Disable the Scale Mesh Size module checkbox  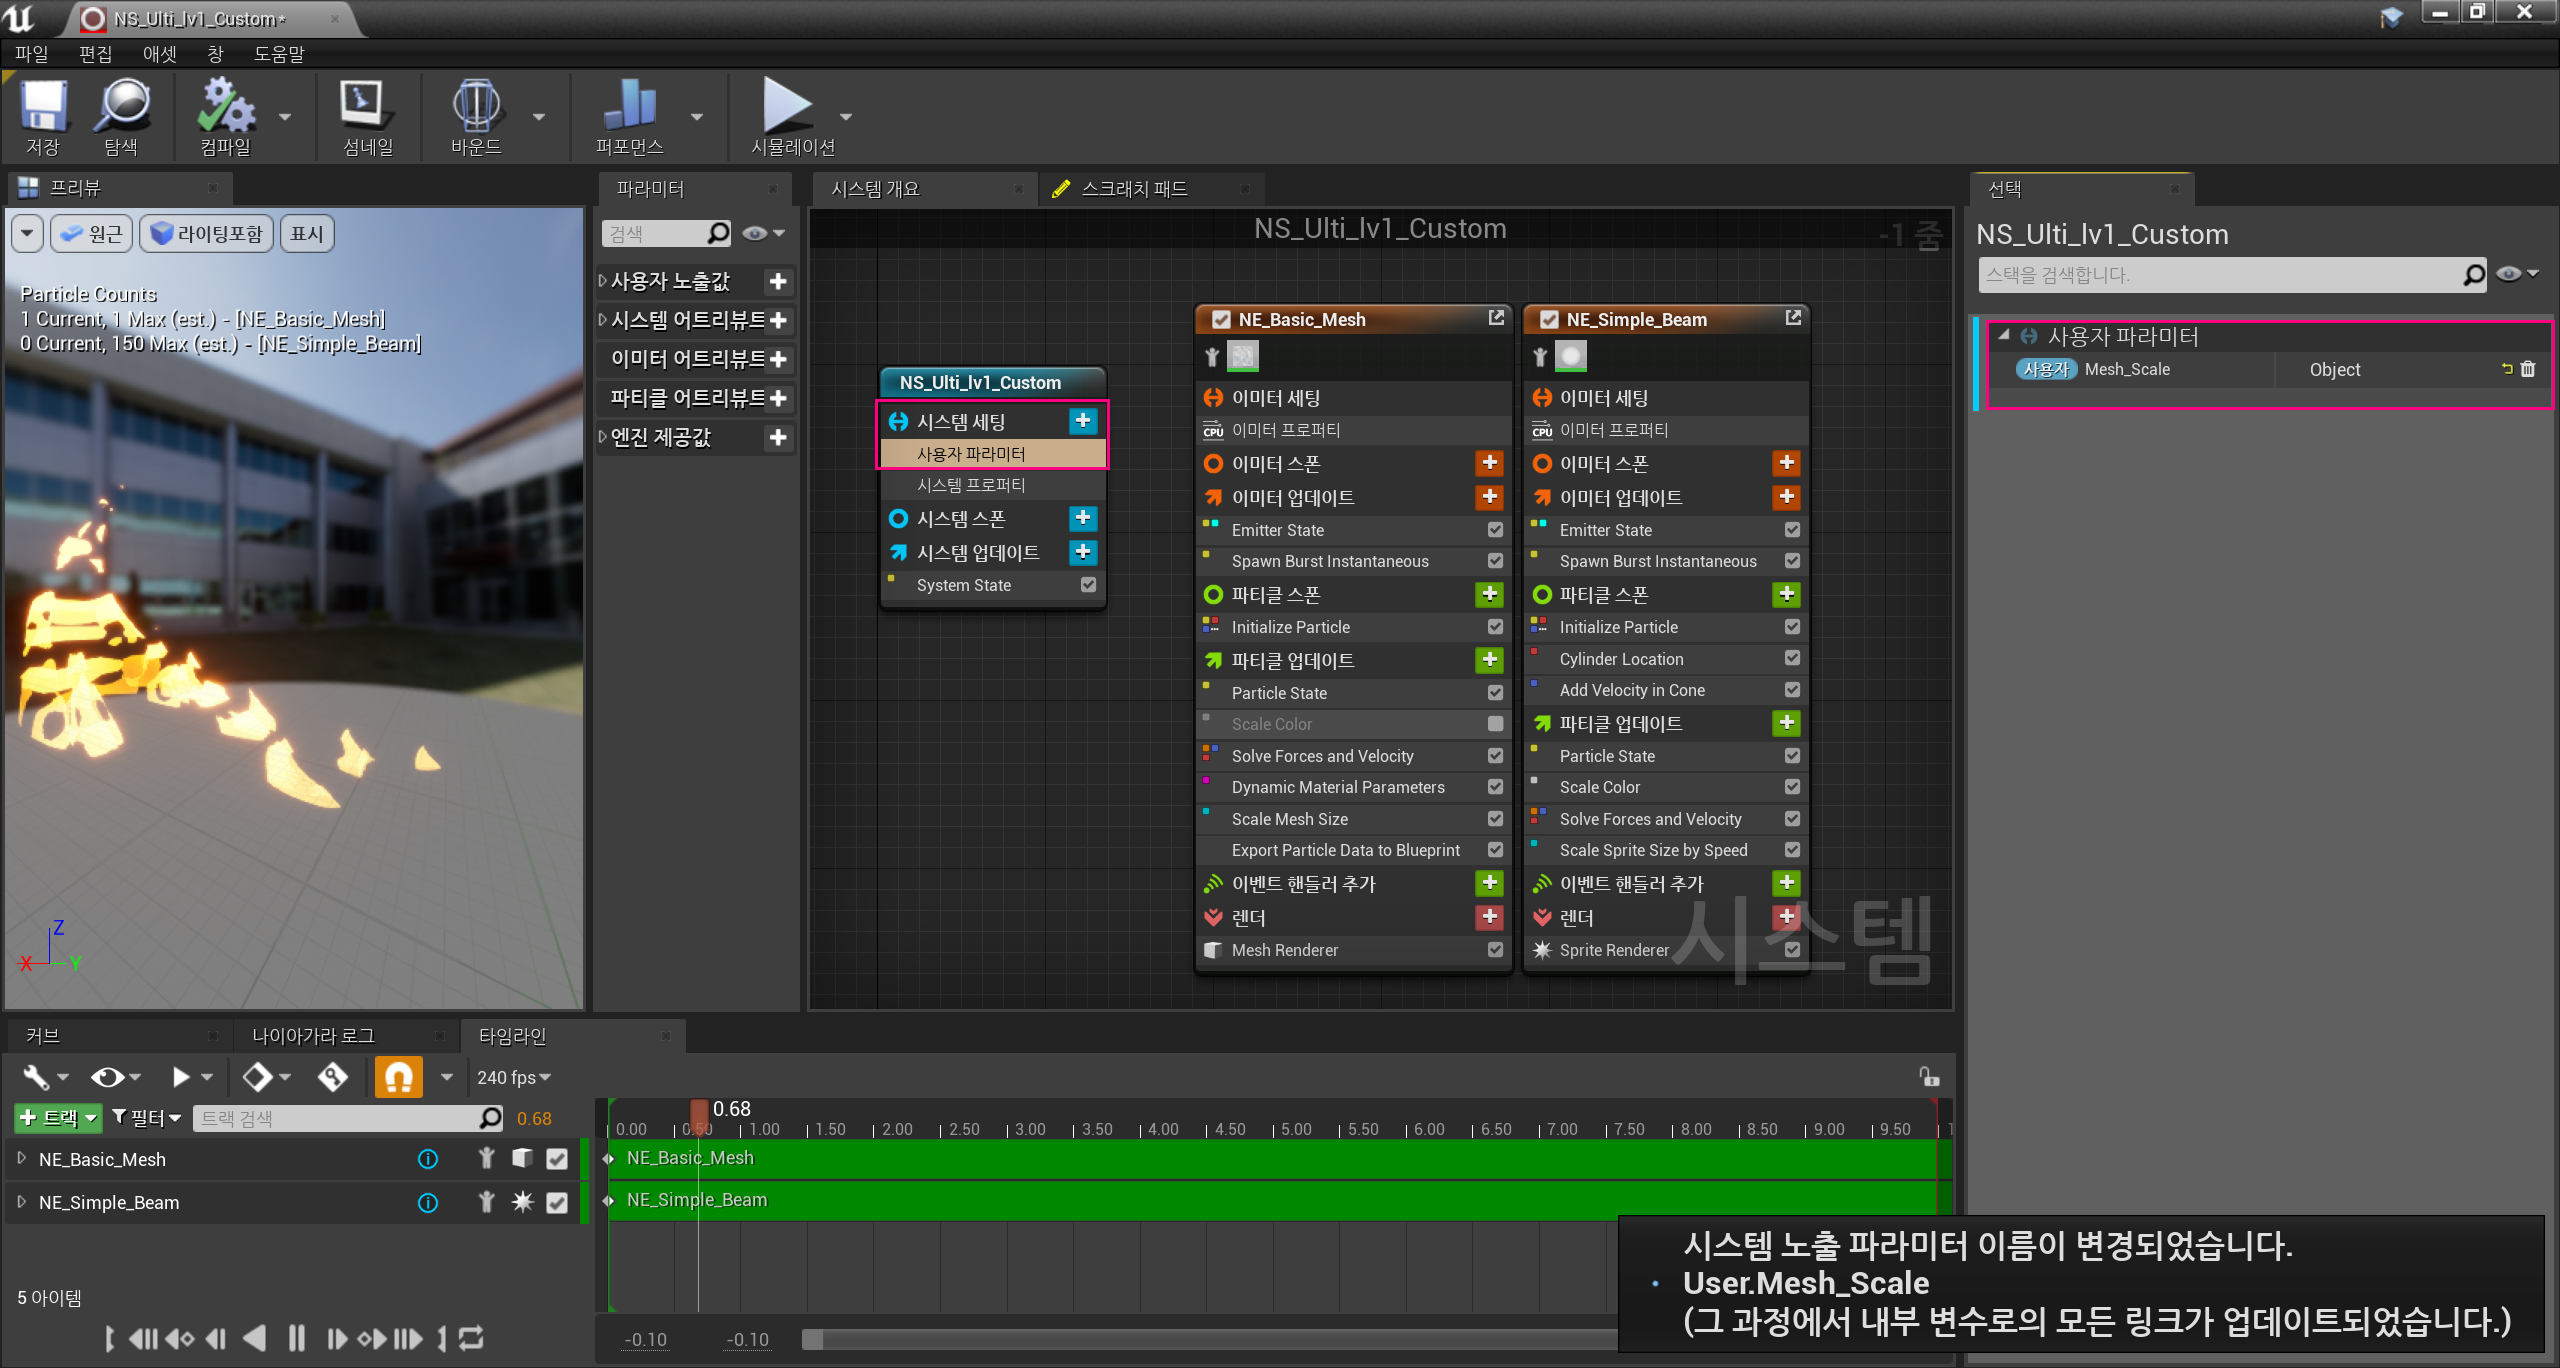pyautogui.click(x=1495, y=819)
